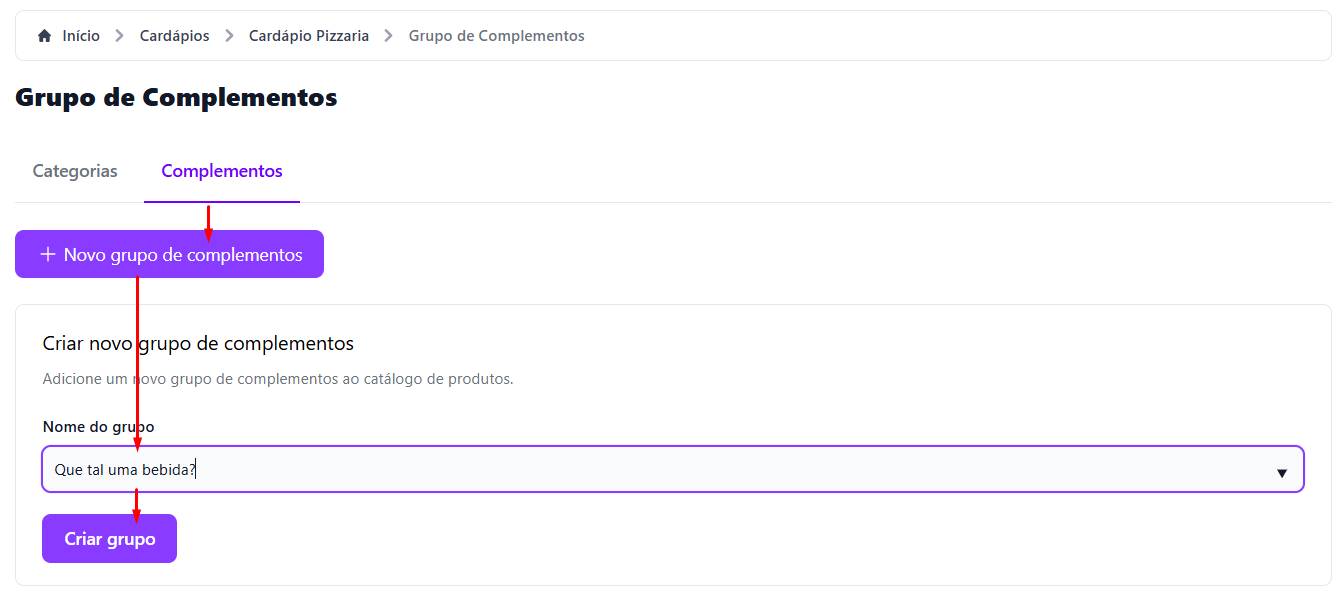Open the Nome do grupo dropdown arrow
This screenshot has width=1344, height=600.
coord(1281,473)
